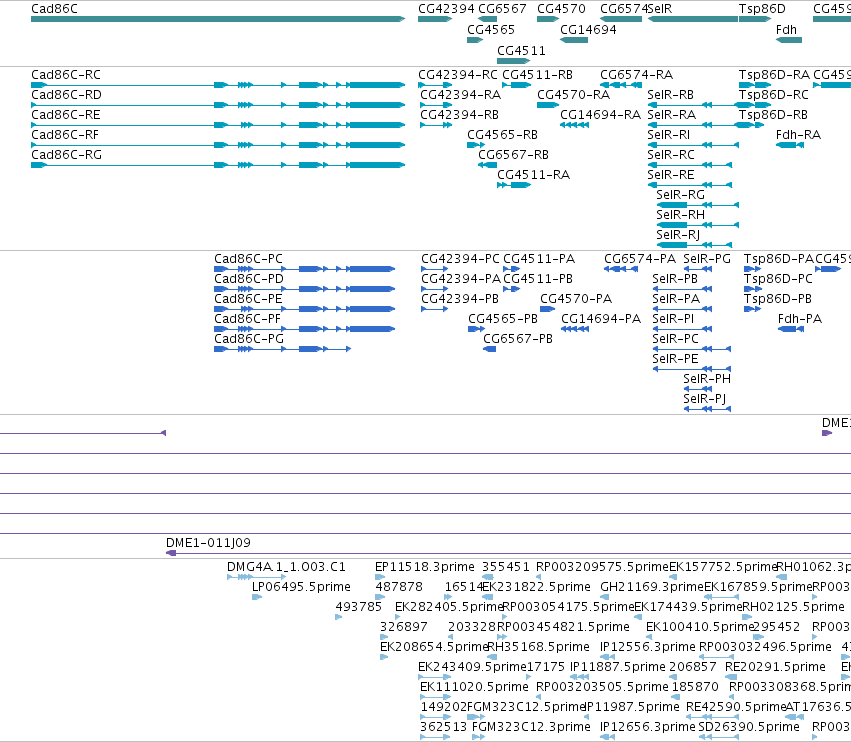This screenshot has height=742, width=851.
Task: Click the Cad86C-RD transcript label
Action: [x=66, y=94]
